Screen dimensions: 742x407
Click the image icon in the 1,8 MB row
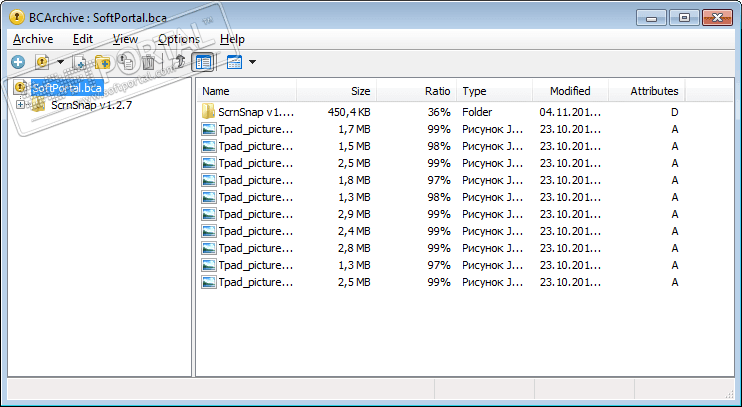(208, 180)
